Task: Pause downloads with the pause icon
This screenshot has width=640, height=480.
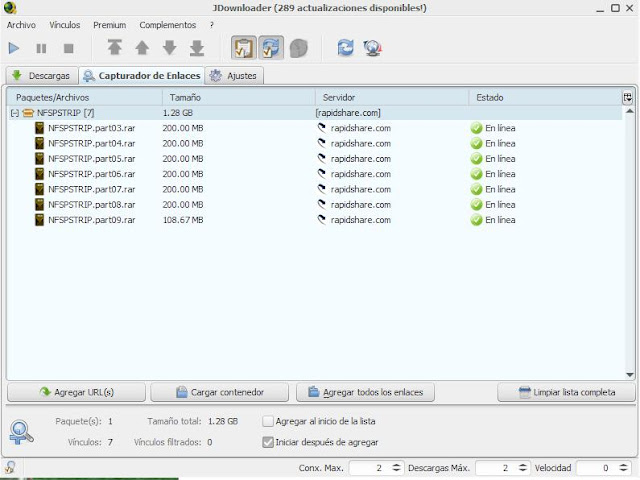Action: 41,48
